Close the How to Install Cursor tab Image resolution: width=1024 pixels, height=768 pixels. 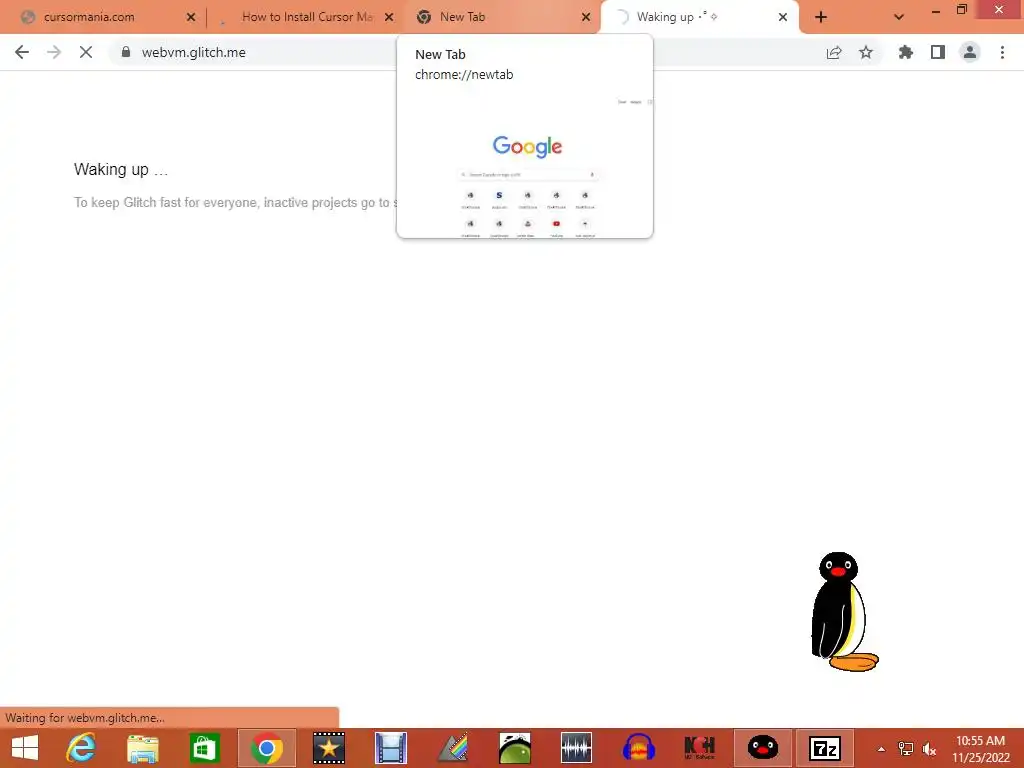[x=389, y=17]
